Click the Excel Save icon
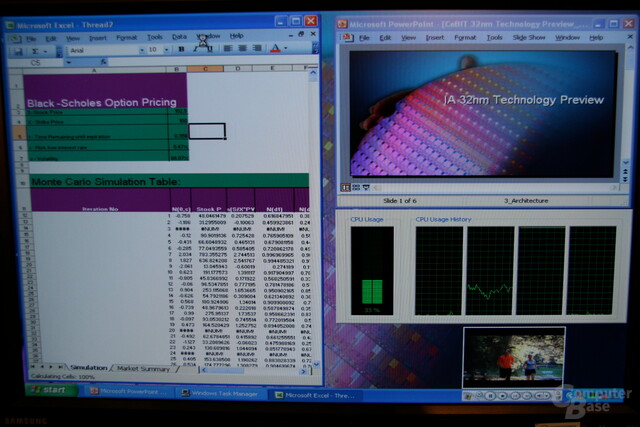 18,51
